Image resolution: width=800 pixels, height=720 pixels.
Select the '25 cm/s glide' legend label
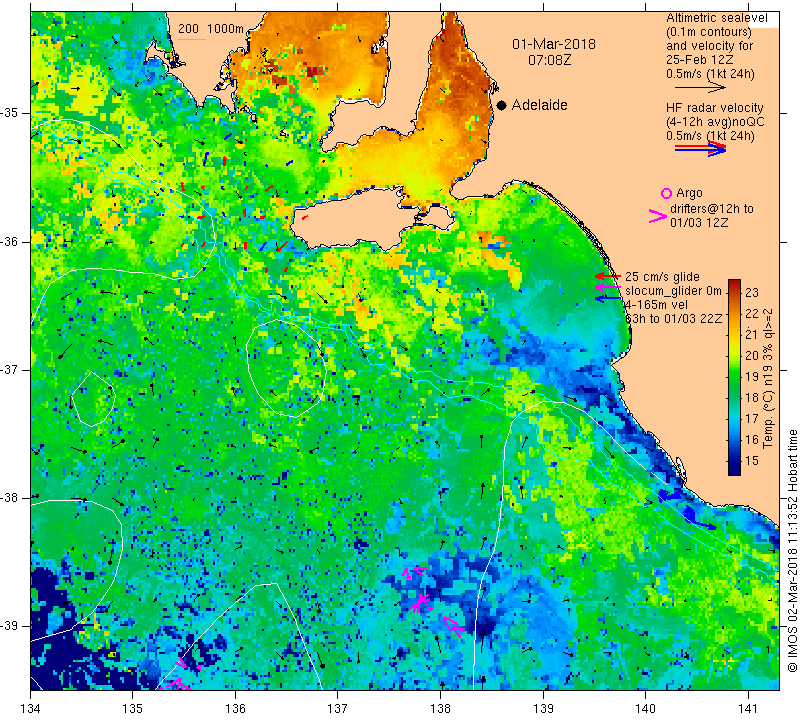point(662,277)
